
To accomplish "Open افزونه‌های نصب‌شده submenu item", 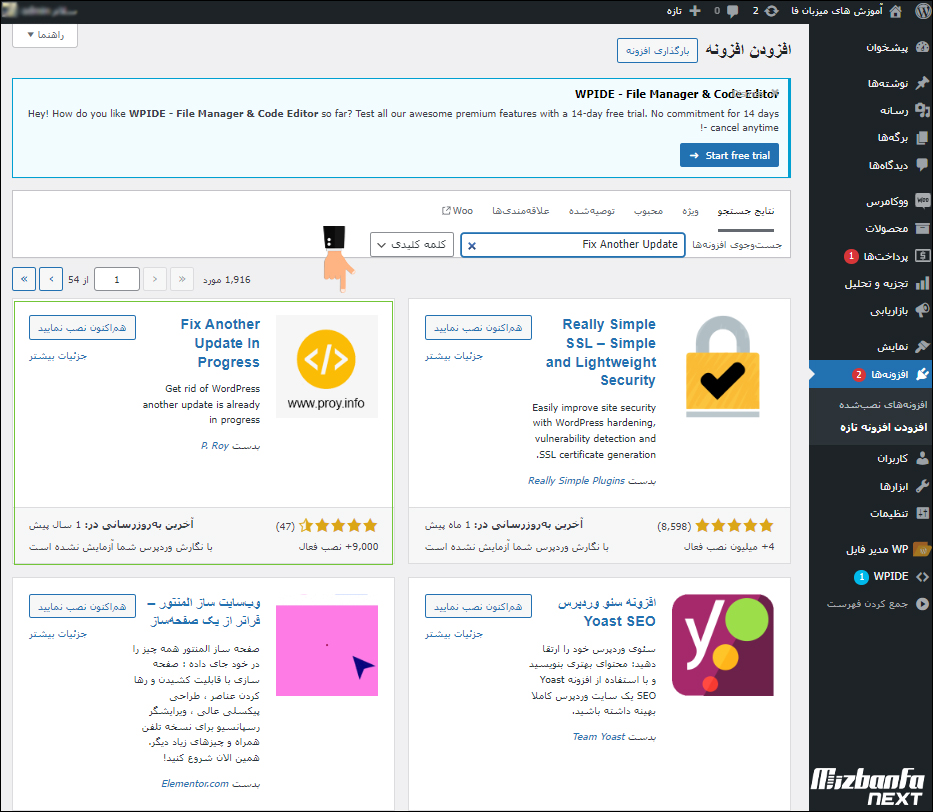I will point(883,405).
